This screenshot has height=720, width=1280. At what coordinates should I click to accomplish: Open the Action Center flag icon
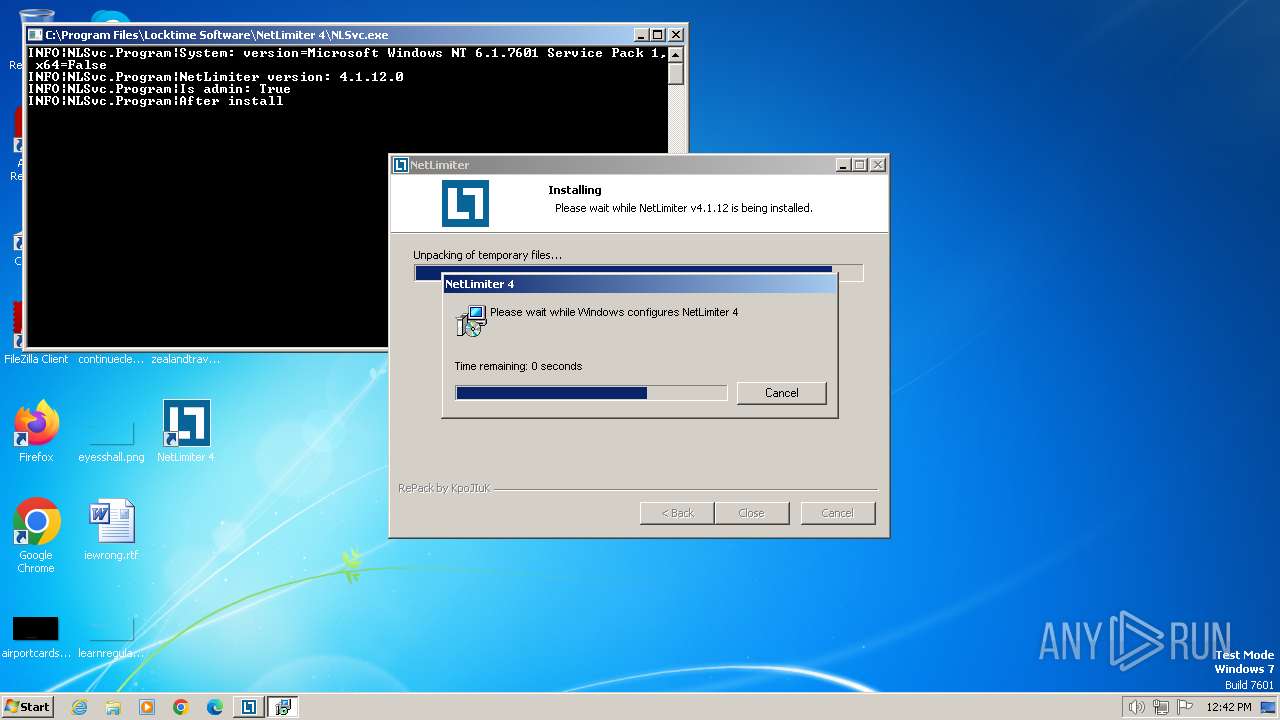1185,707
